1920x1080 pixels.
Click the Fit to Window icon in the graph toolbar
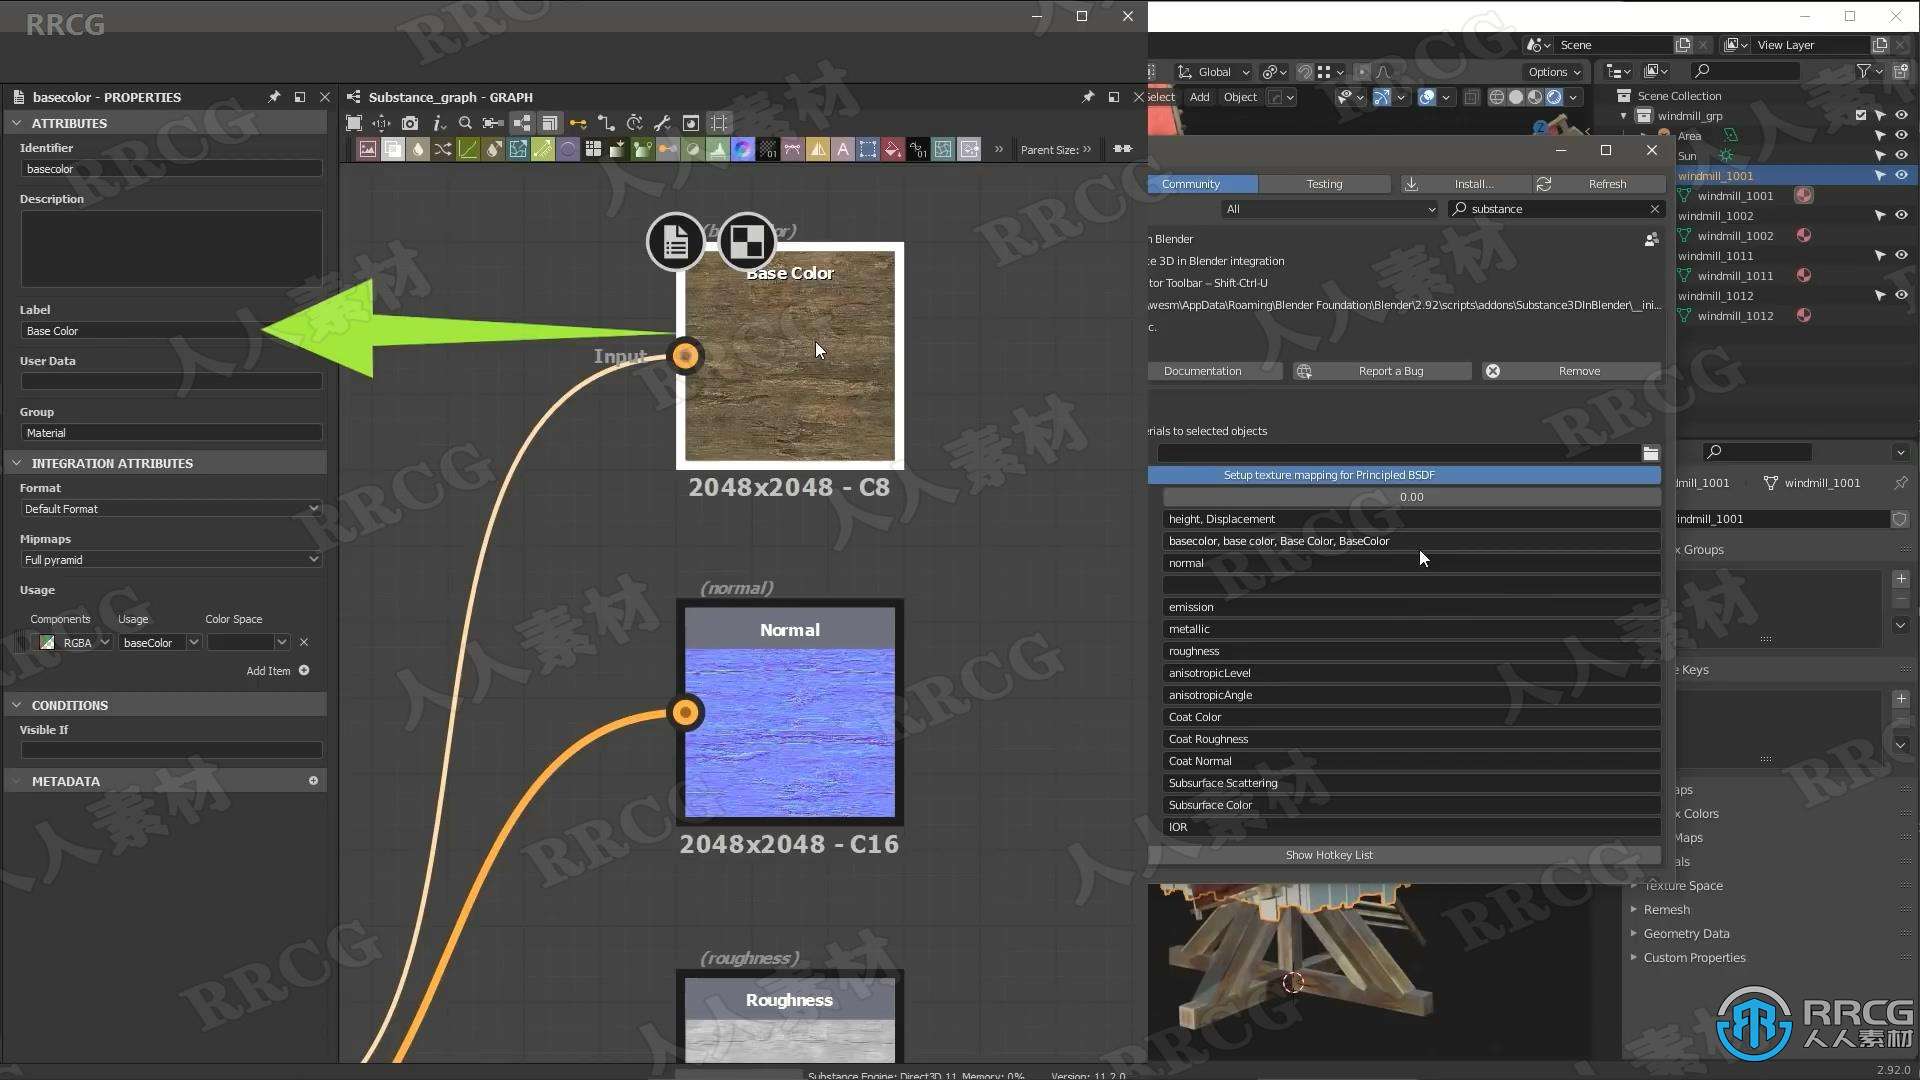click(x=353, y=123)
